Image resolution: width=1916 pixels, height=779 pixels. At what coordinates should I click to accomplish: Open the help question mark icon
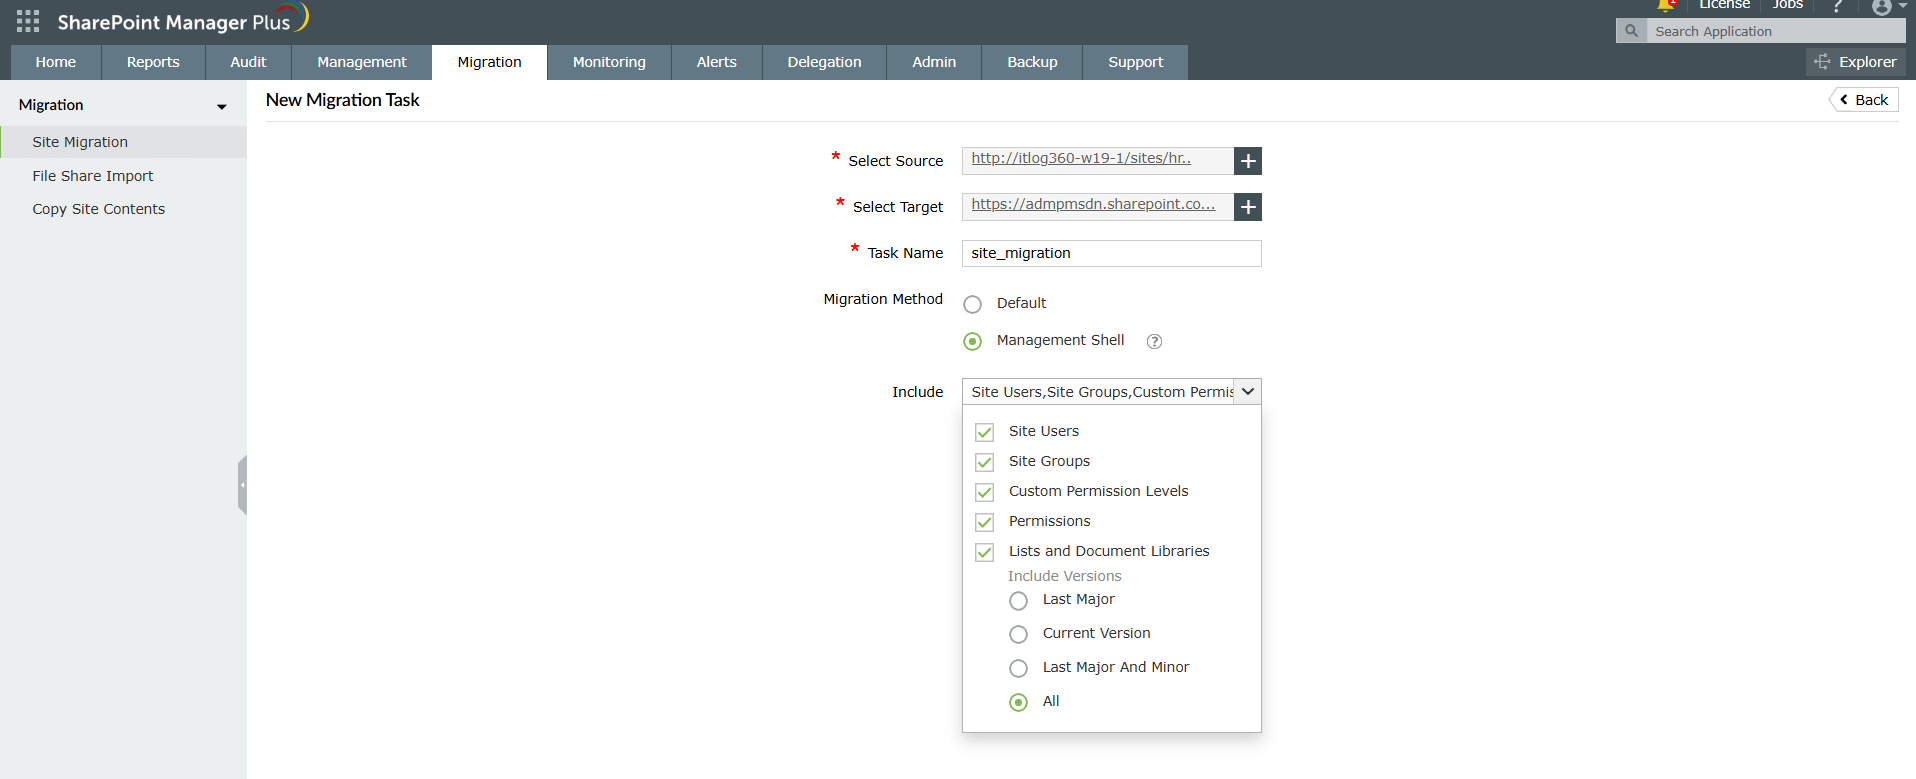tap(1838, 6)
